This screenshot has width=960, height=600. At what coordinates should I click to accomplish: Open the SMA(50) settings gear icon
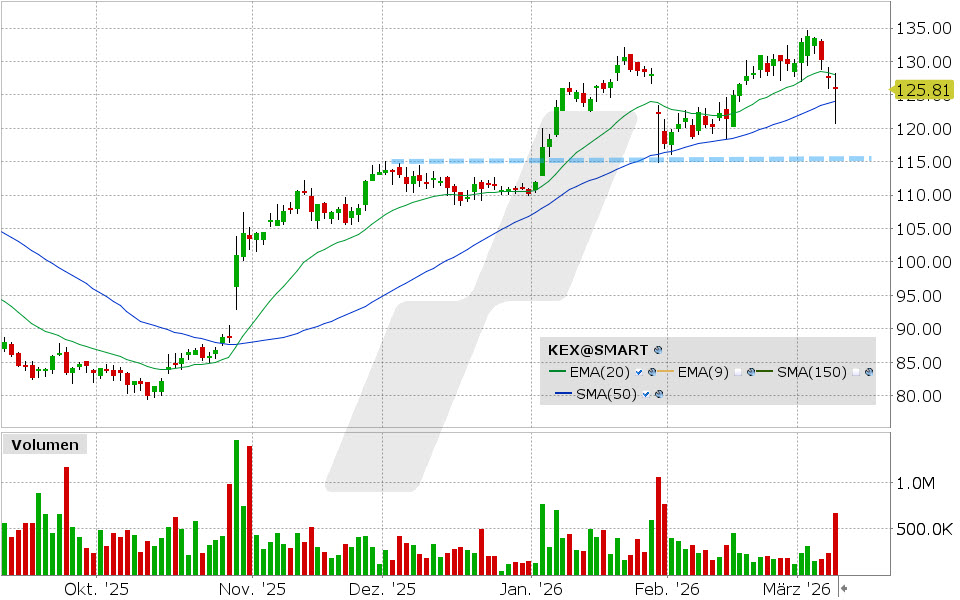pyautogui.click(x=658, y=393)
